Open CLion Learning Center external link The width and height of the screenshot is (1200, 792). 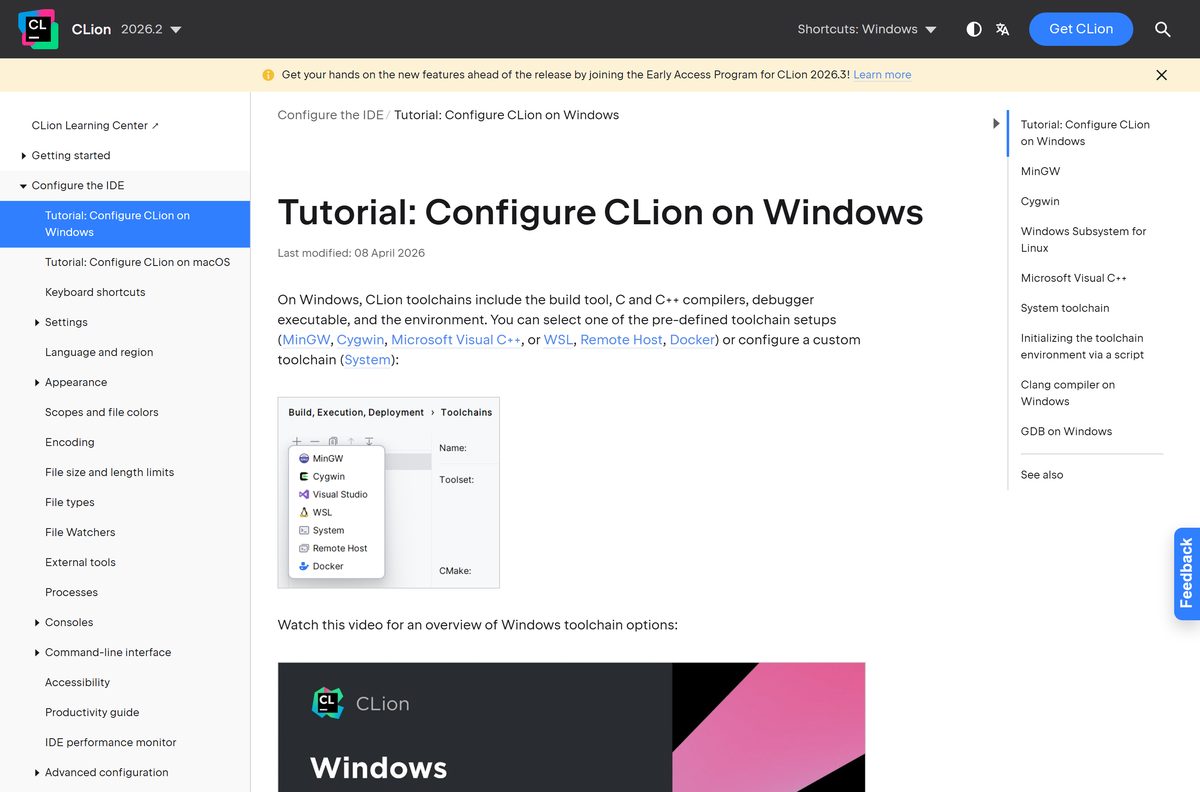[95, 125]
